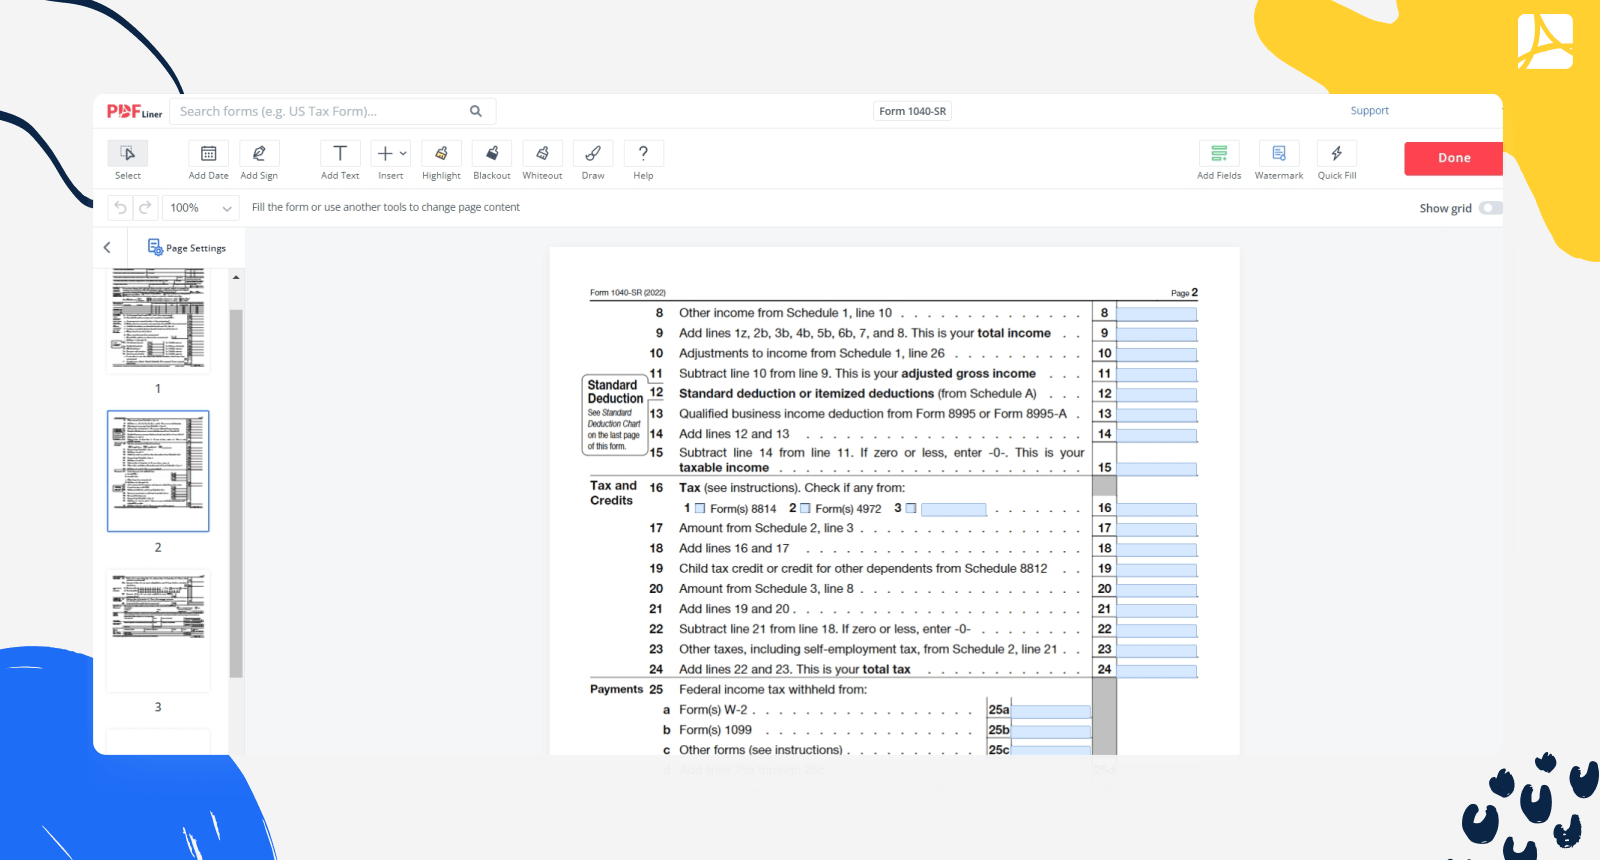The image size is (1600, 860).
Task: Open Page Settings
Action: coord(187,247)
